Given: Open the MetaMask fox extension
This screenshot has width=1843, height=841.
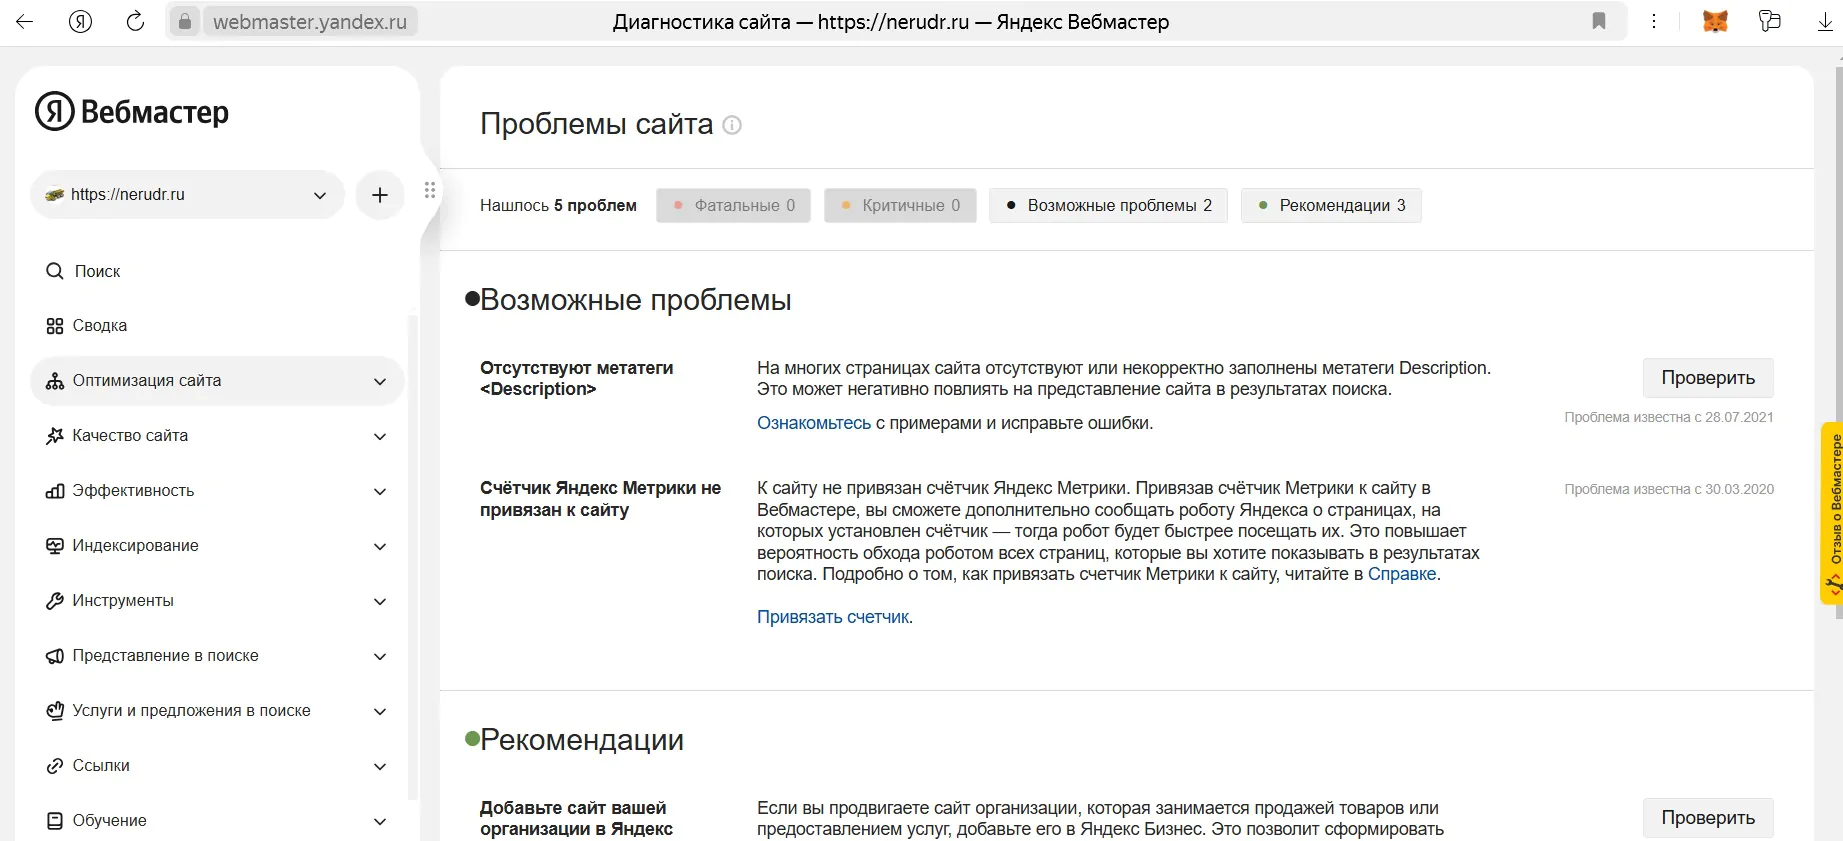Looking at the screenshot, I should point(1715,21).
